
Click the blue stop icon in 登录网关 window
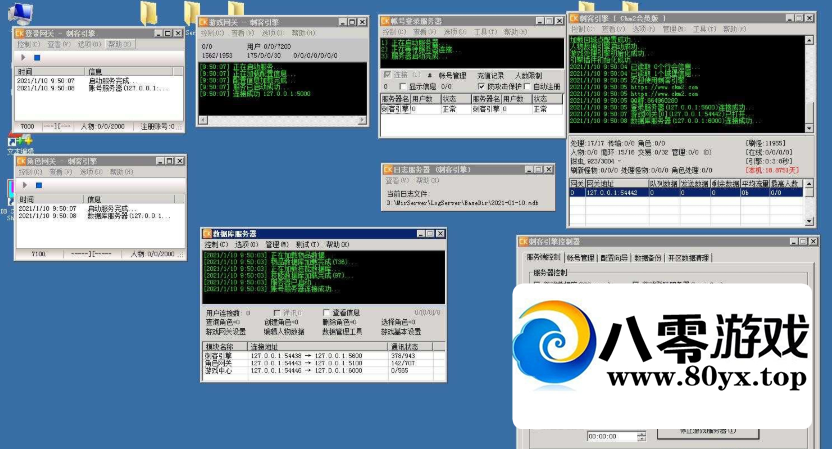37,57
